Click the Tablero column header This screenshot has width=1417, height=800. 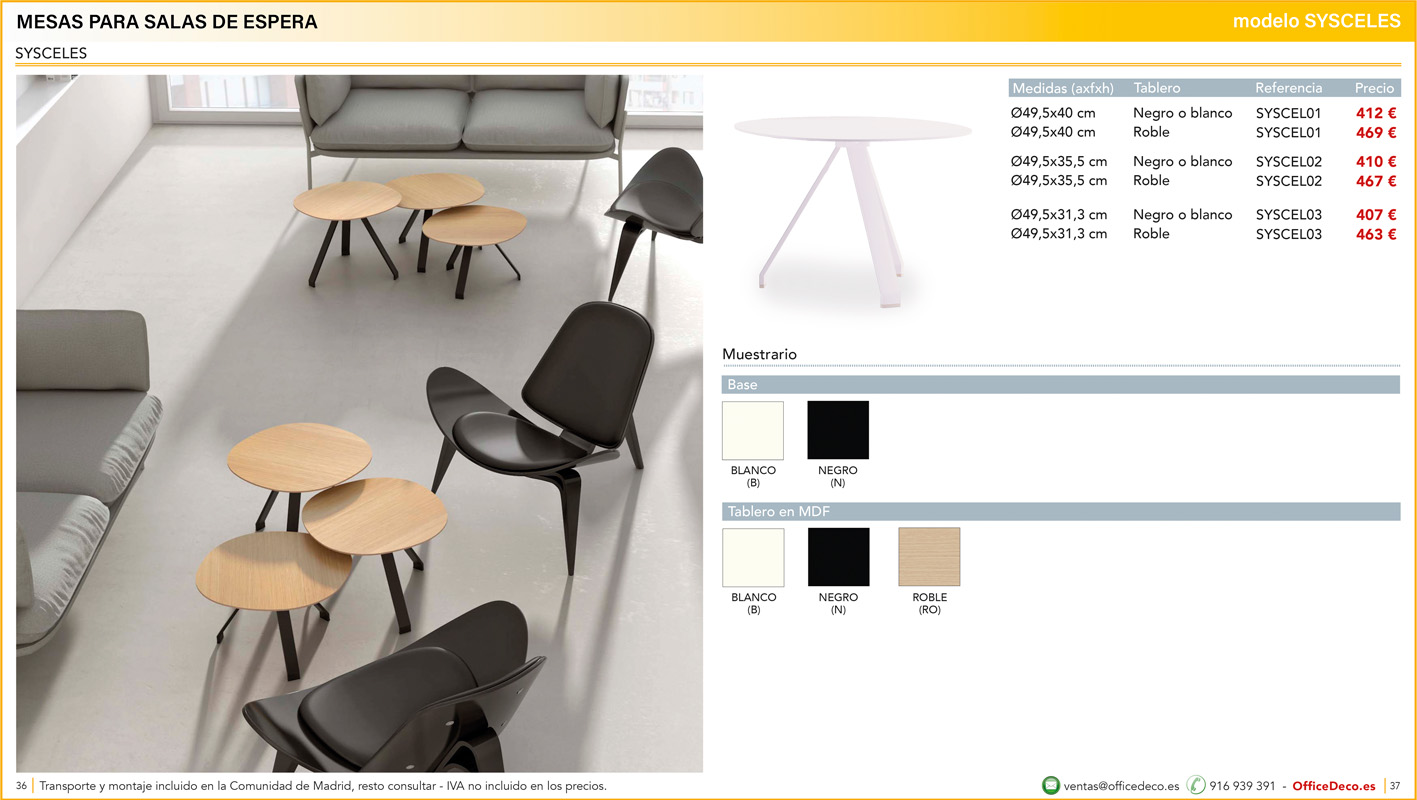(1157, 88)
